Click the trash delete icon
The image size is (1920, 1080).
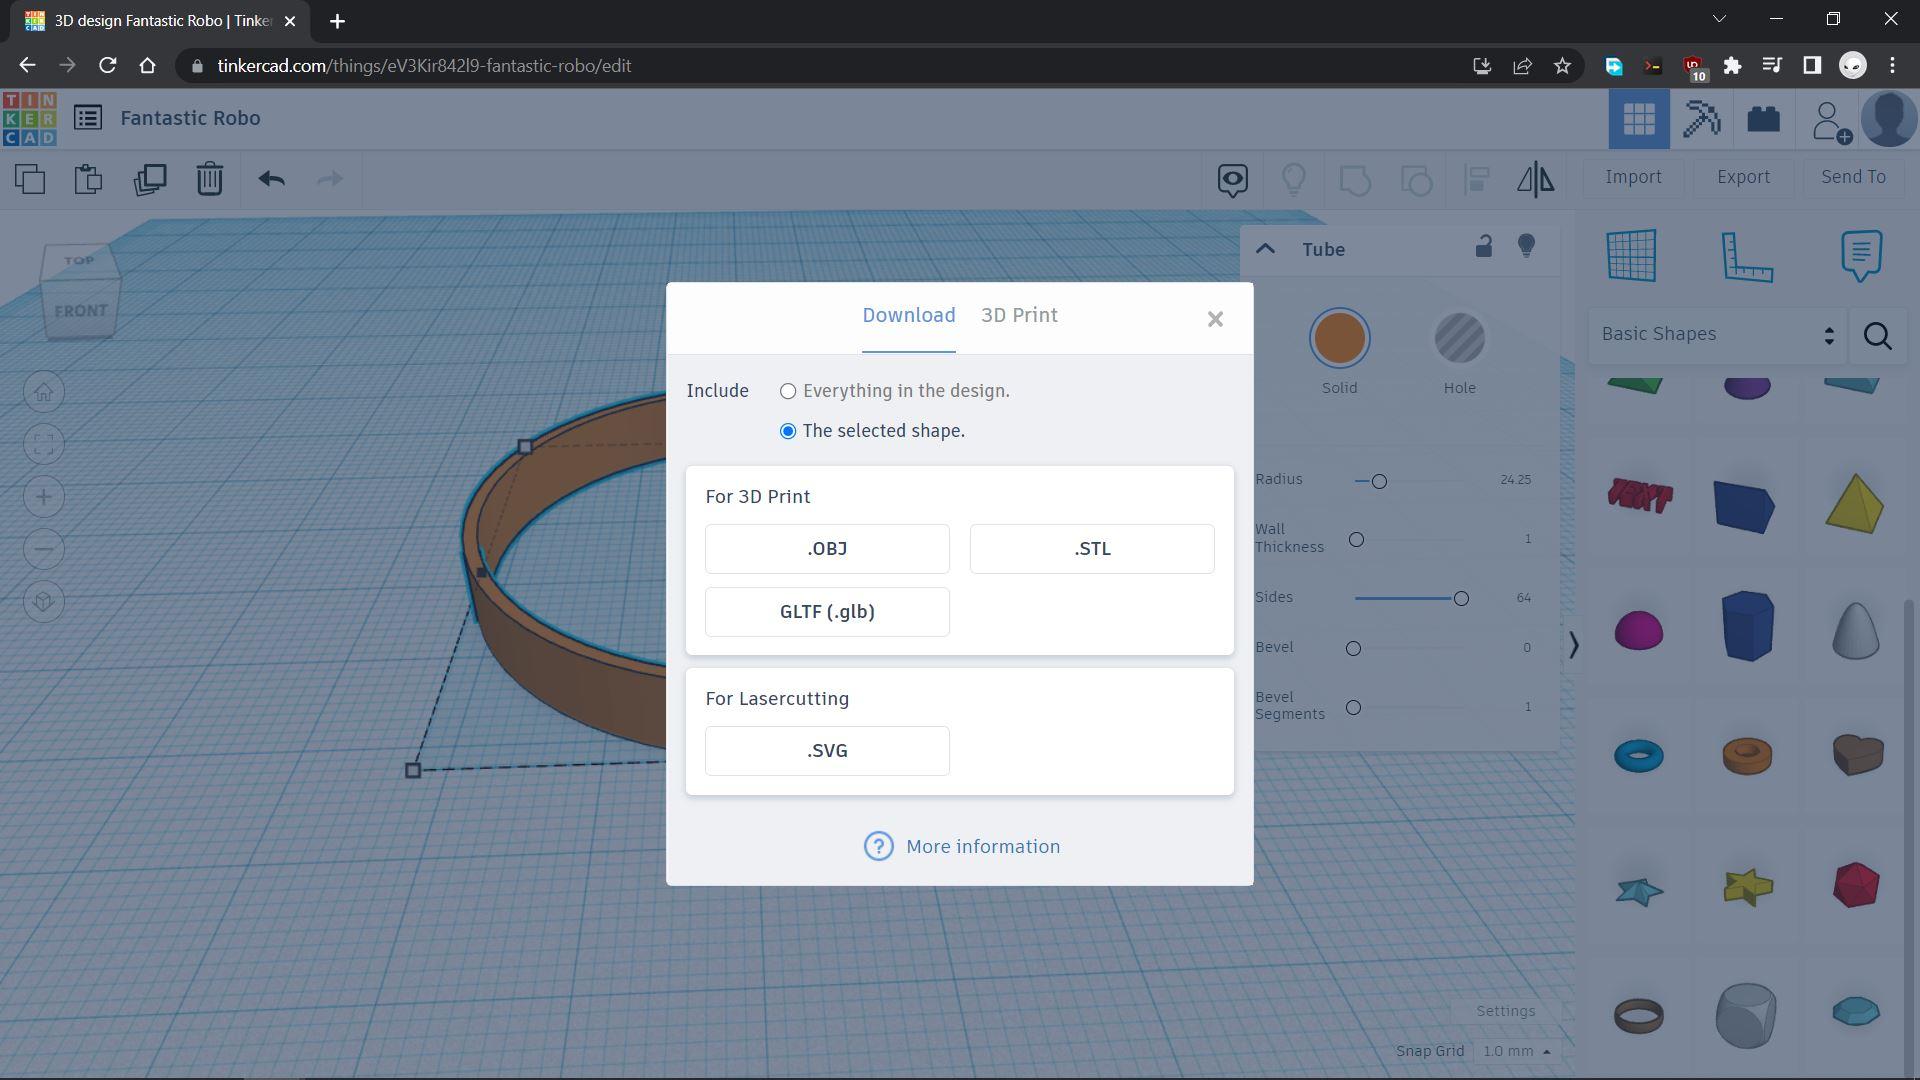pyautogui.click(x=209, y=179)
